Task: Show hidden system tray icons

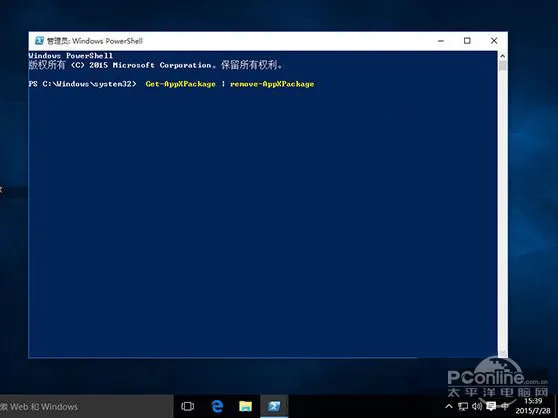Action: click(449, 406)
